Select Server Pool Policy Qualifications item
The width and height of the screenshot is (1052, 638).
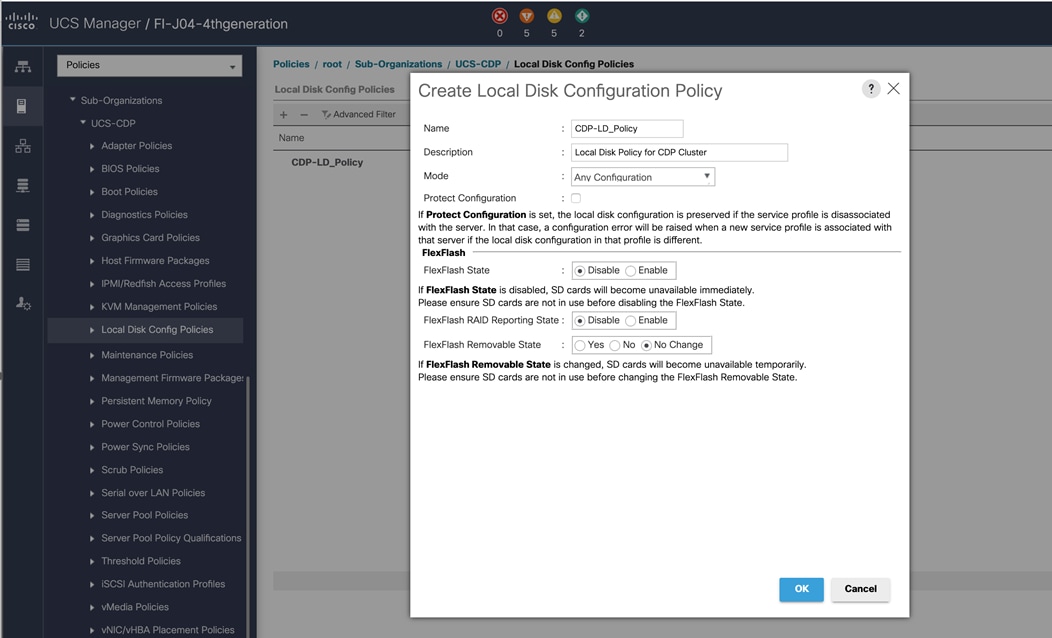click(171, 538)
